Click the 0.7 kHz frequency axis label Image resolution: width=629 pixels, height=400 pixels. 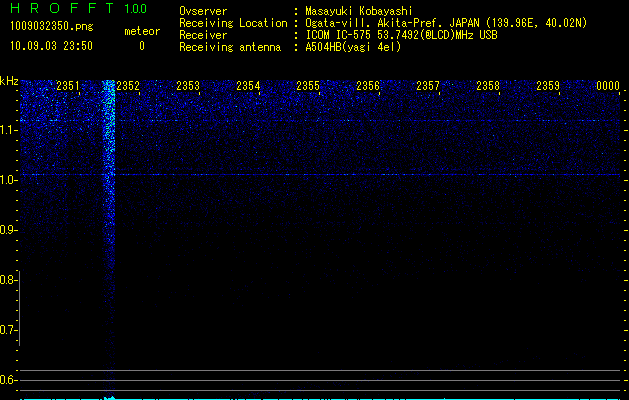[x=8, y=330]
